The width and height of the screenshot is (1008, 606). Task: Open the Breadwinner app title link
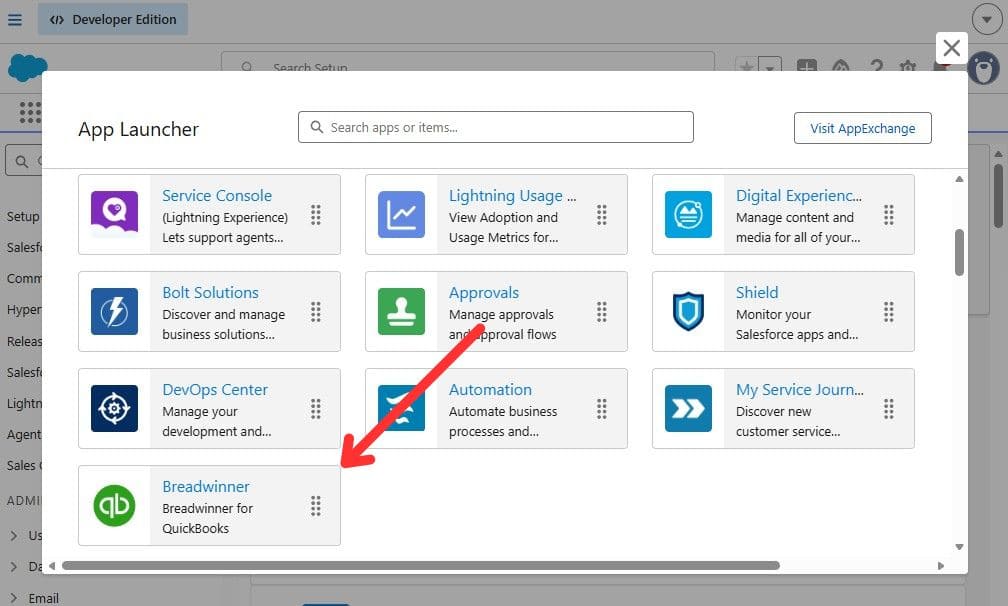tap(206, 486)
